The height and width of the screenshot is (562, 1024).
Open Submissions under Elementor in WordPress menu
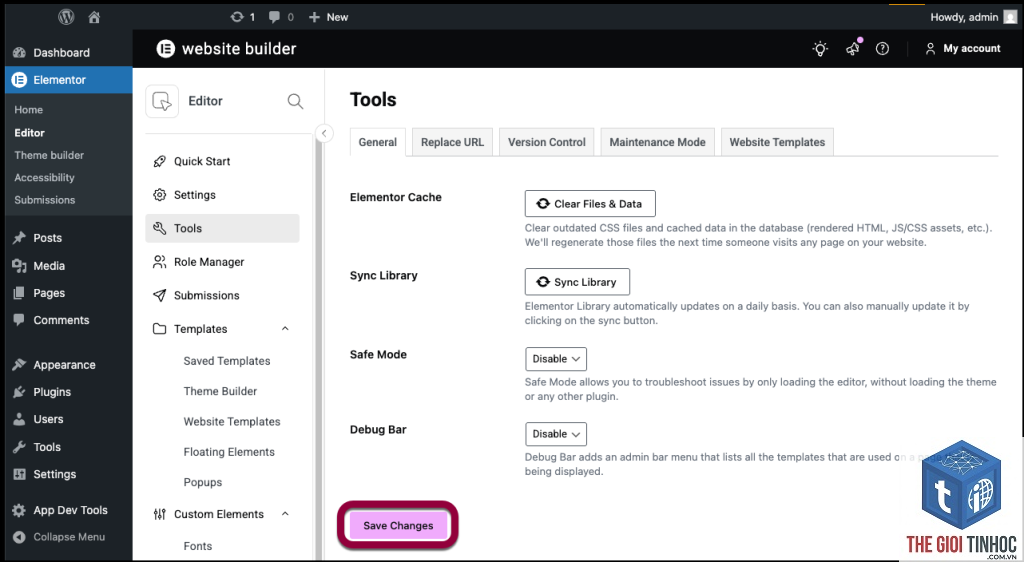click(44, 200)
